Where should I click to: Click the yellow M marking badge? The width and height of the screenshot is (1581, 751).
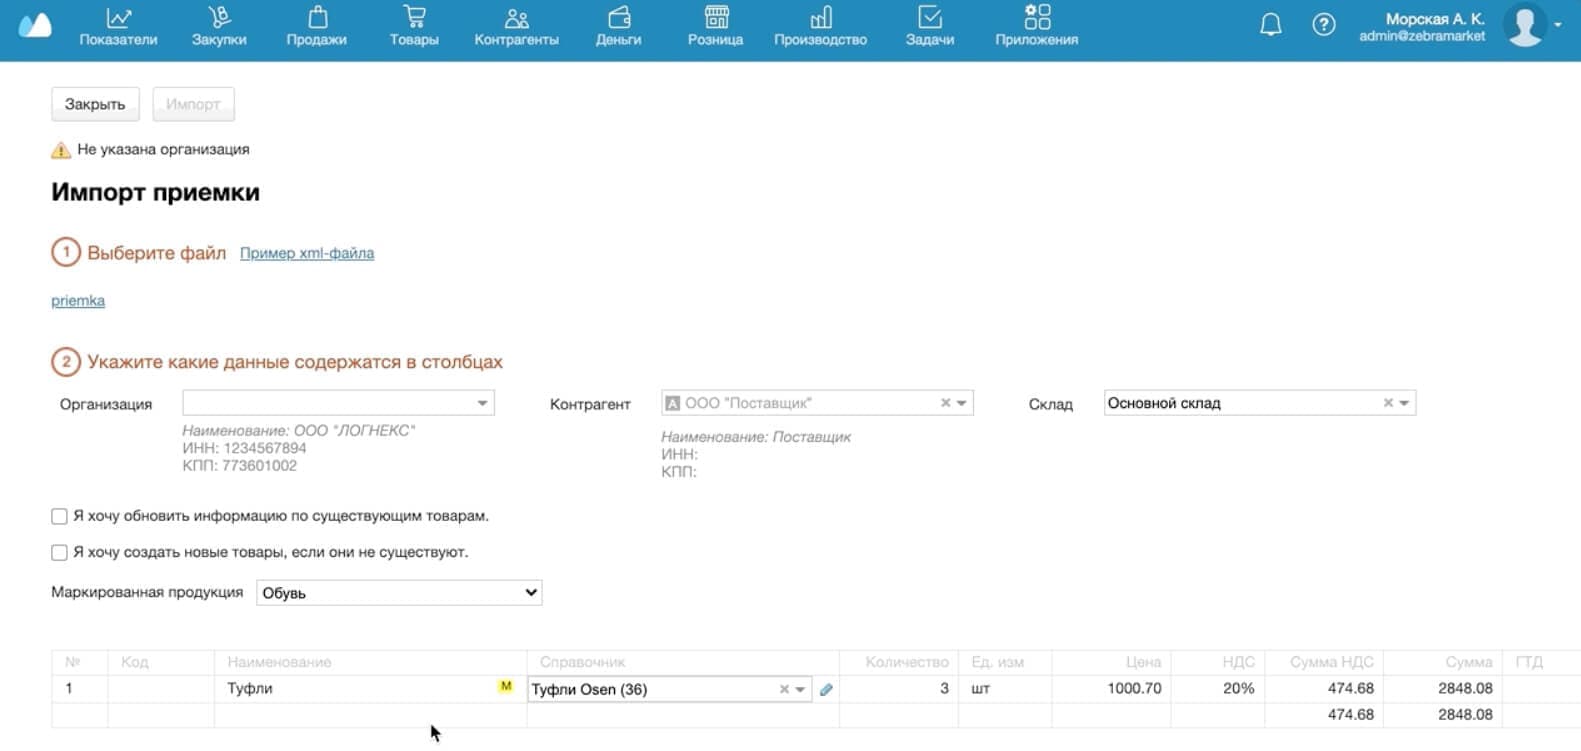coord(506,686)
